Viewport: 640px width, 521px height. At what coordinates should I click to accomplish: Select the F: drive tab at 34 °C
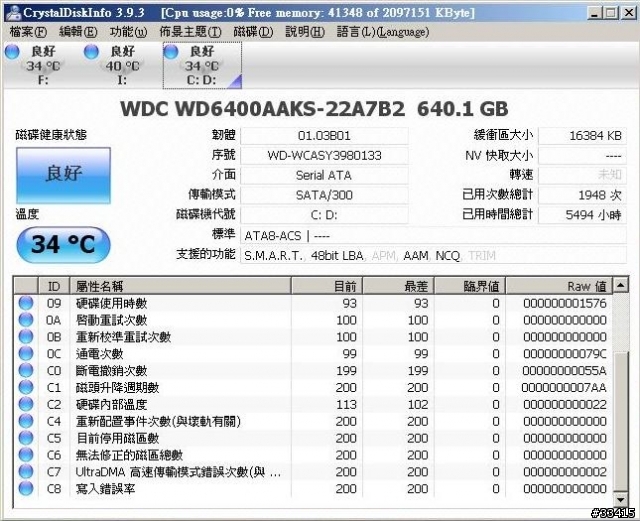[x=43, y=65]
